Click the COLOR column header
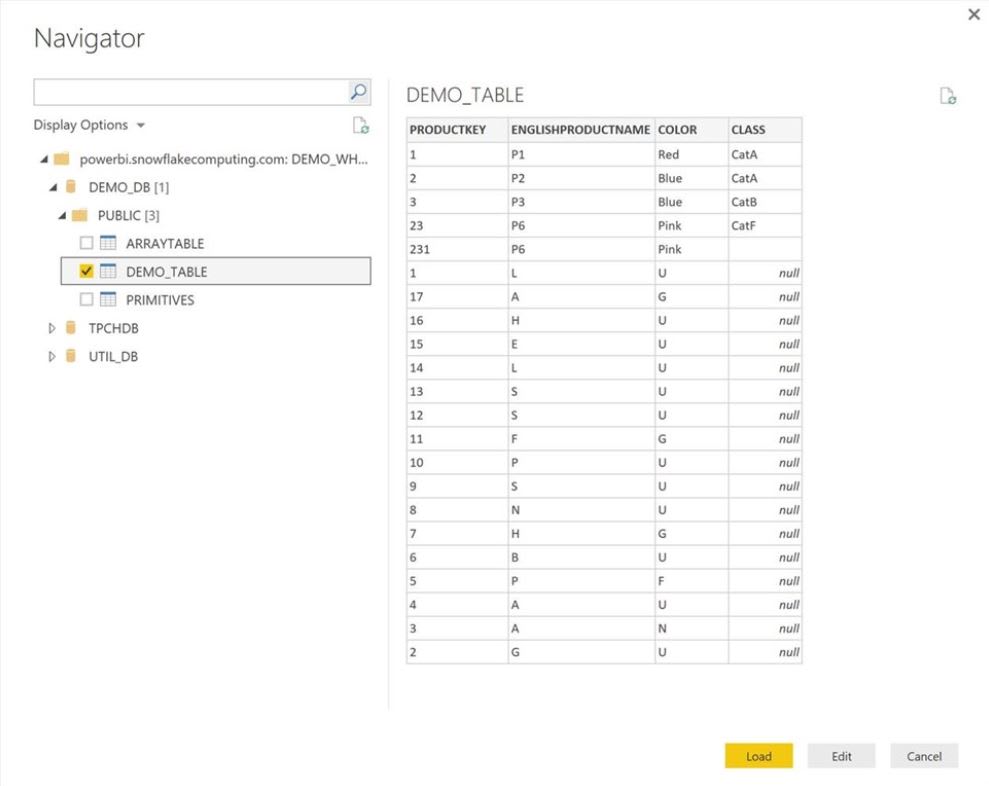Viewport: 989px width, 786px height. coord(691,129)
